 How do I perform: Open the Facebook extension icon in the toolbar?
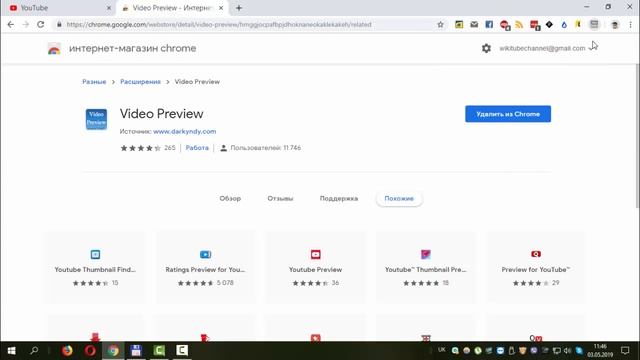tap(489, 24)
